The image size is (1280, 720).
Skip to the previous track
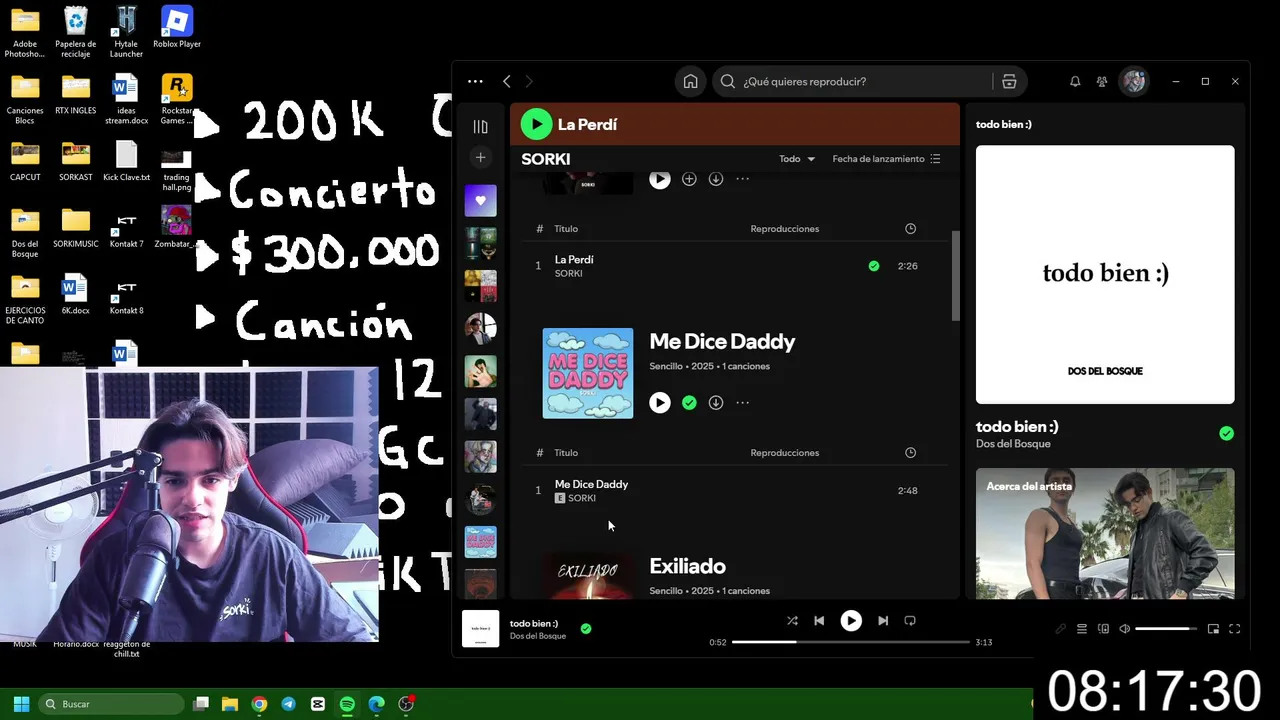(x=819, y=621)
